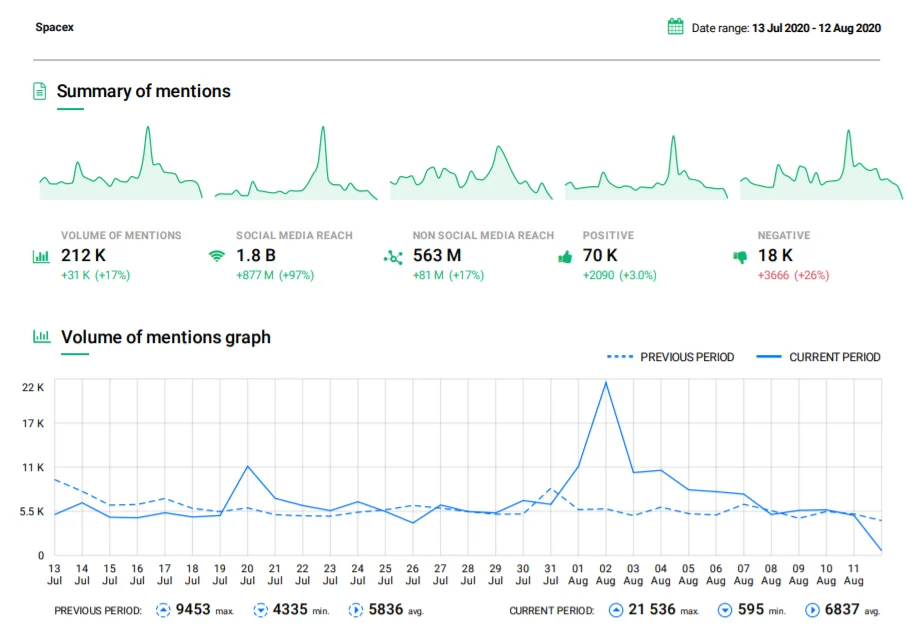
Task: Click the +31 K (+17%) change value
Action: (95, 275)
